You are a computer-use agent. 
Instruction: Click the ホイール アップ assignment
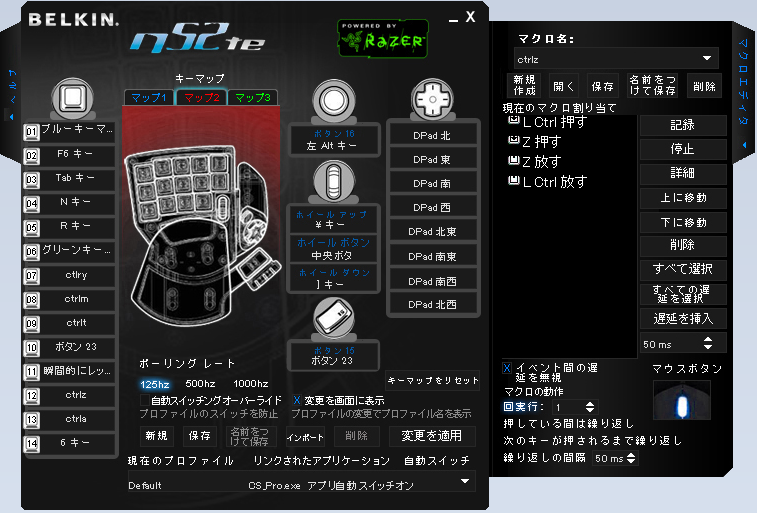tap(332, 220)
